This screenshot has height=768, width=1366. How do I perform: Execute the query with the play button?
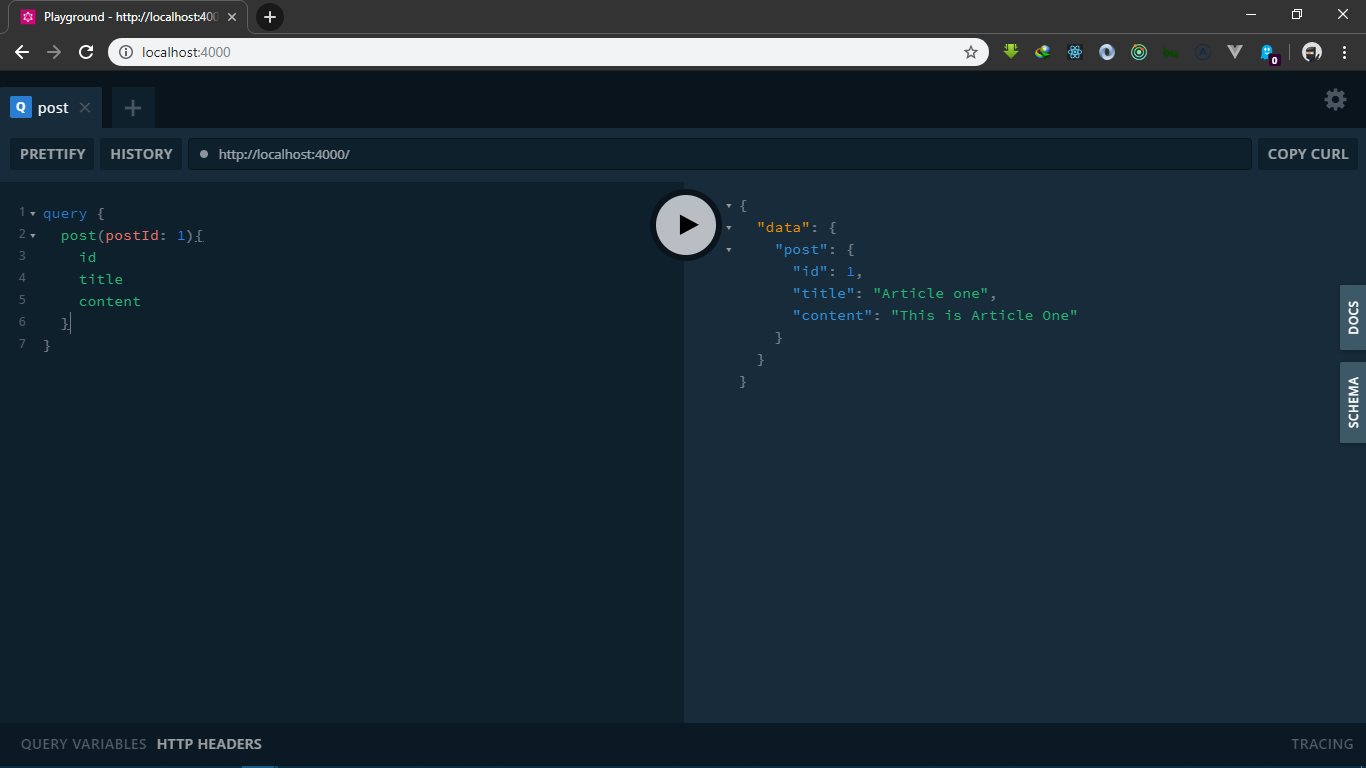[x=685, y=224]
